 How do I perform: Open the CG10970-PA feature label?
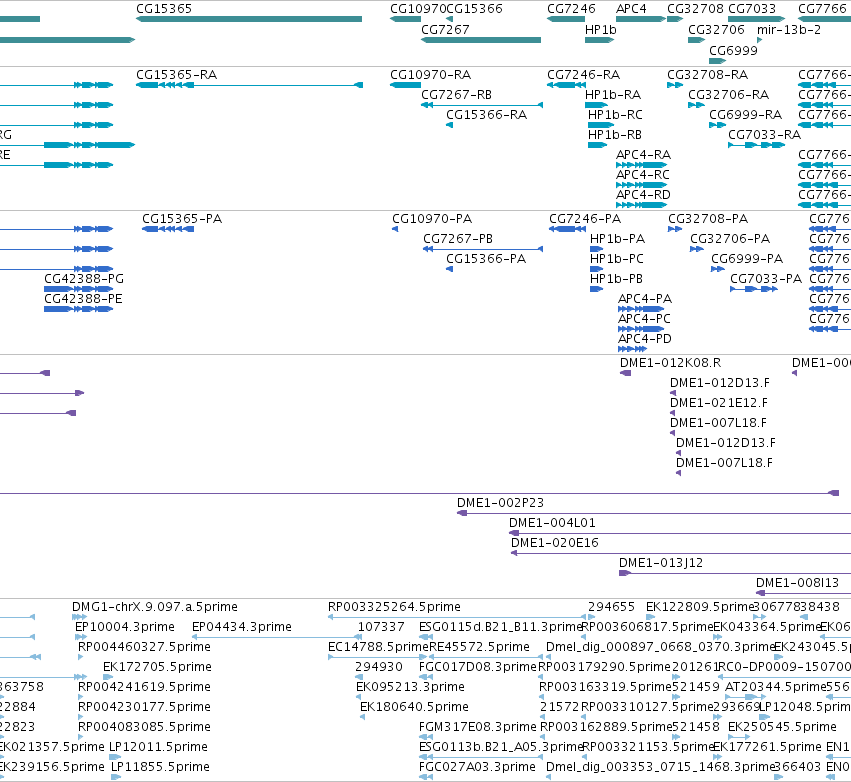[432, 219]
